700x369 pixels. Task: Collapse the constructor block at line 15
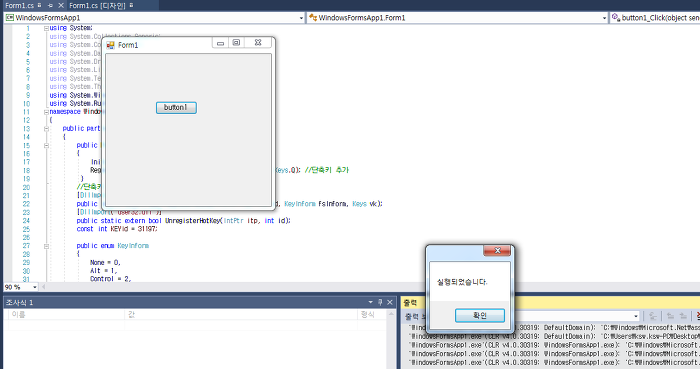point(46,145)
